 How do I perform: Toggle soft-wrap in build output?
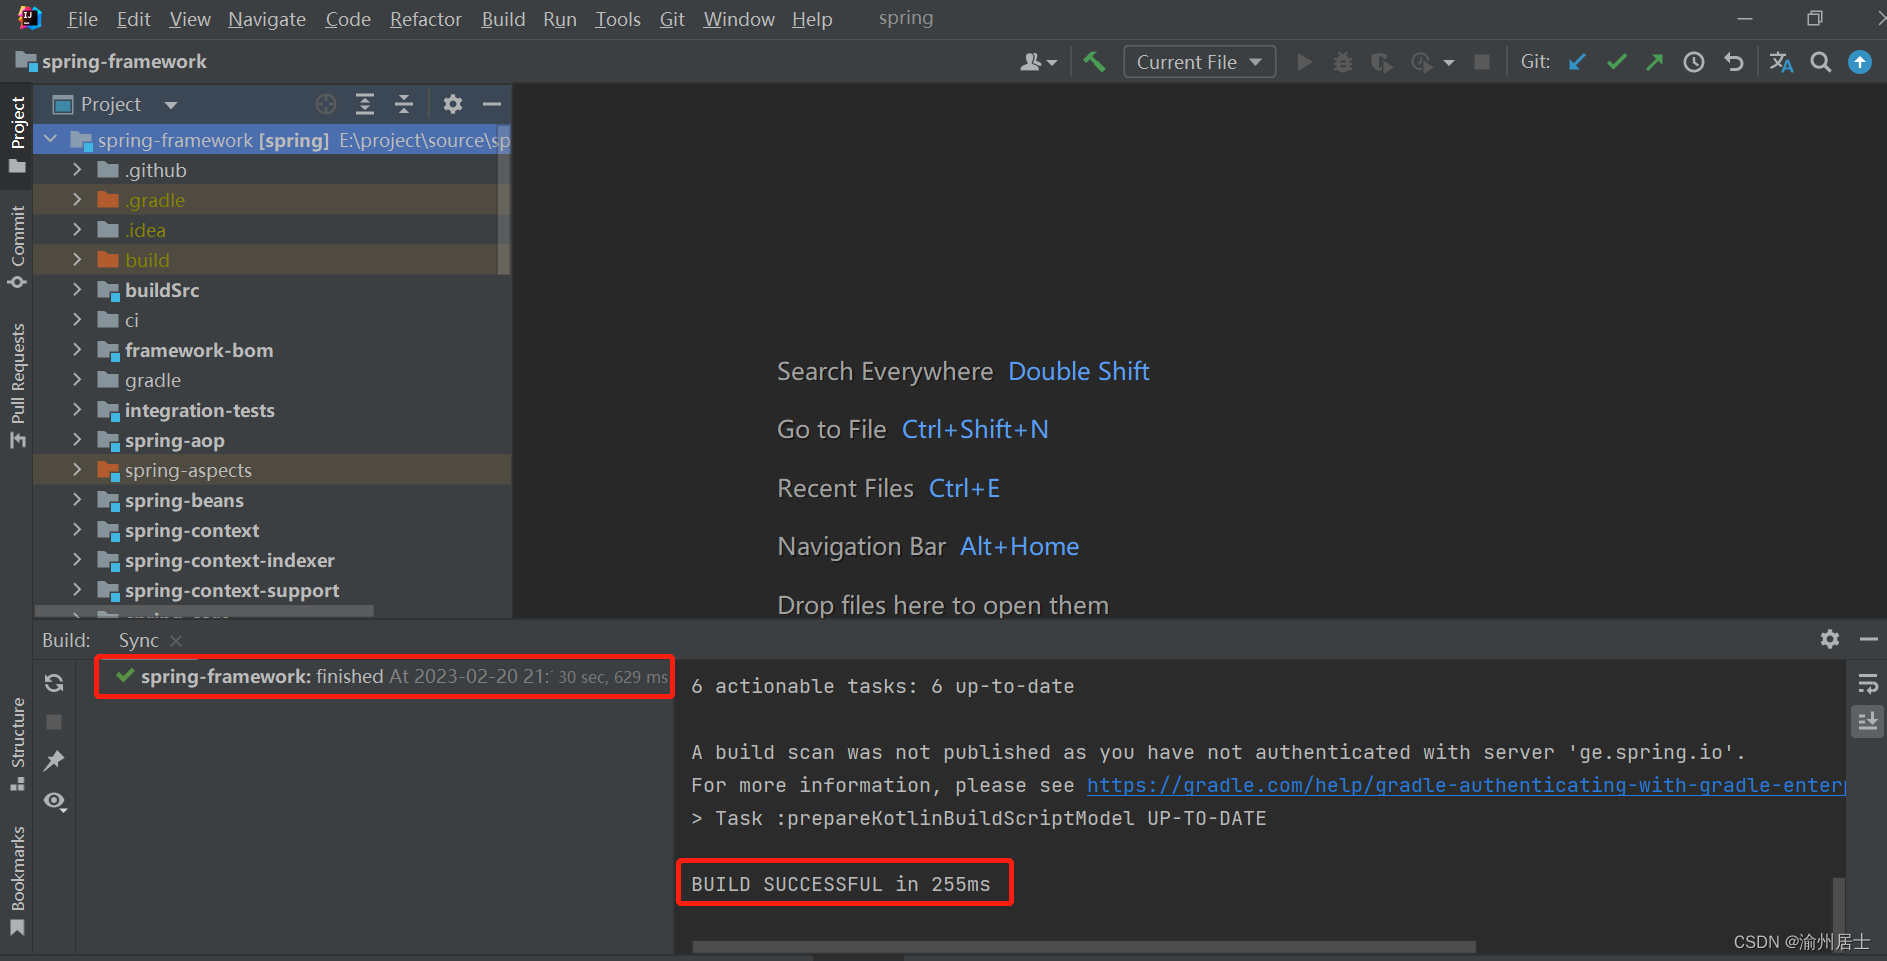coord(1867,684)
